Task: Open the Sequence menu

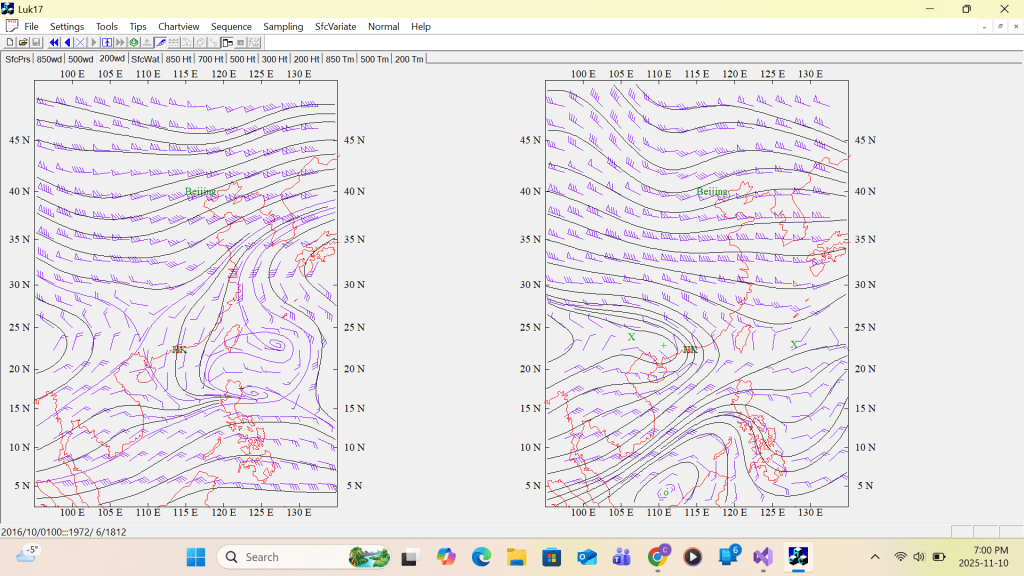Action: coord(231,26)
